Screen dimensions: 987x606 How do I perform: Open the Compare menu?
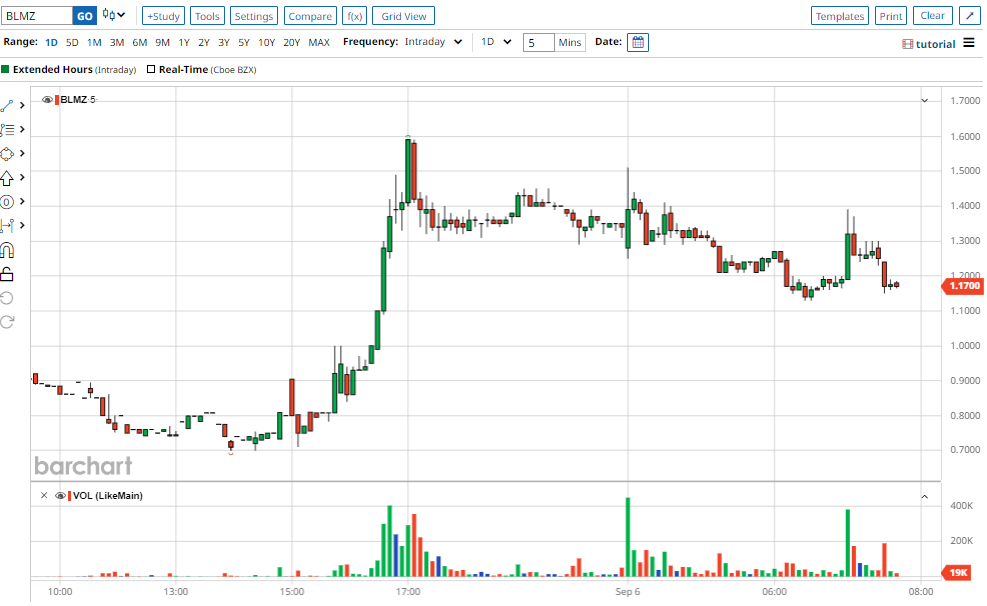click(x=310, y=16)
